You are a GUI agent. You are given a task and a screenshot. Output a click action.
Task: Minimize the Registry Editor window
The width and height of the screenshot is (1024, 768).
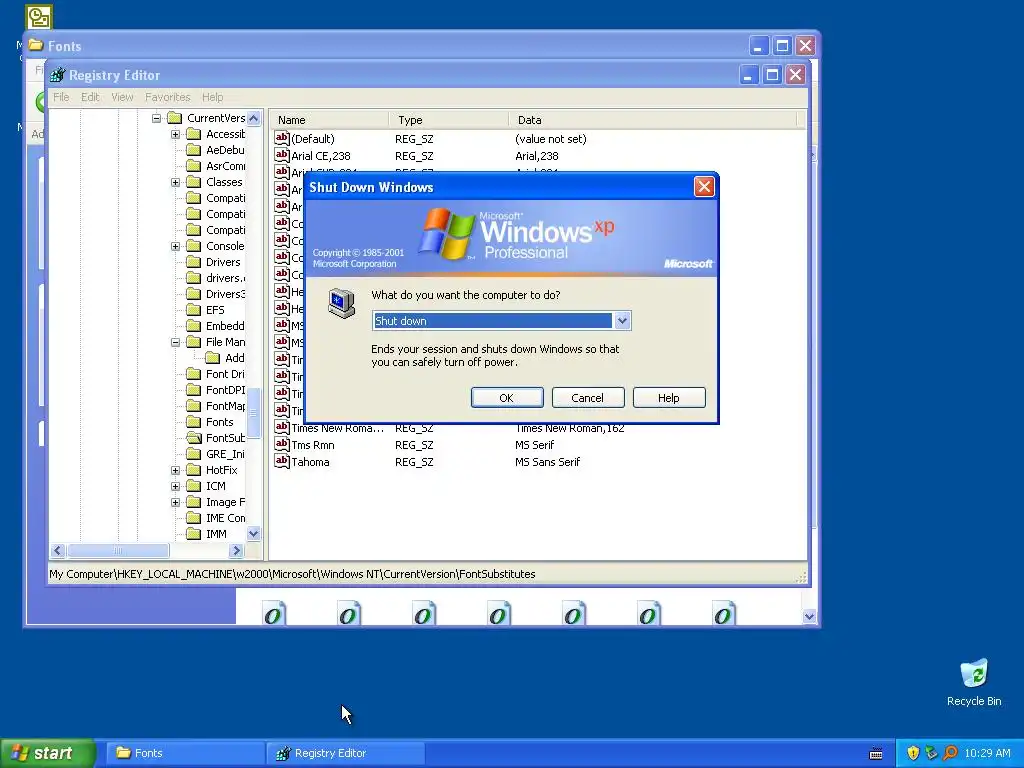pos(748,75)
